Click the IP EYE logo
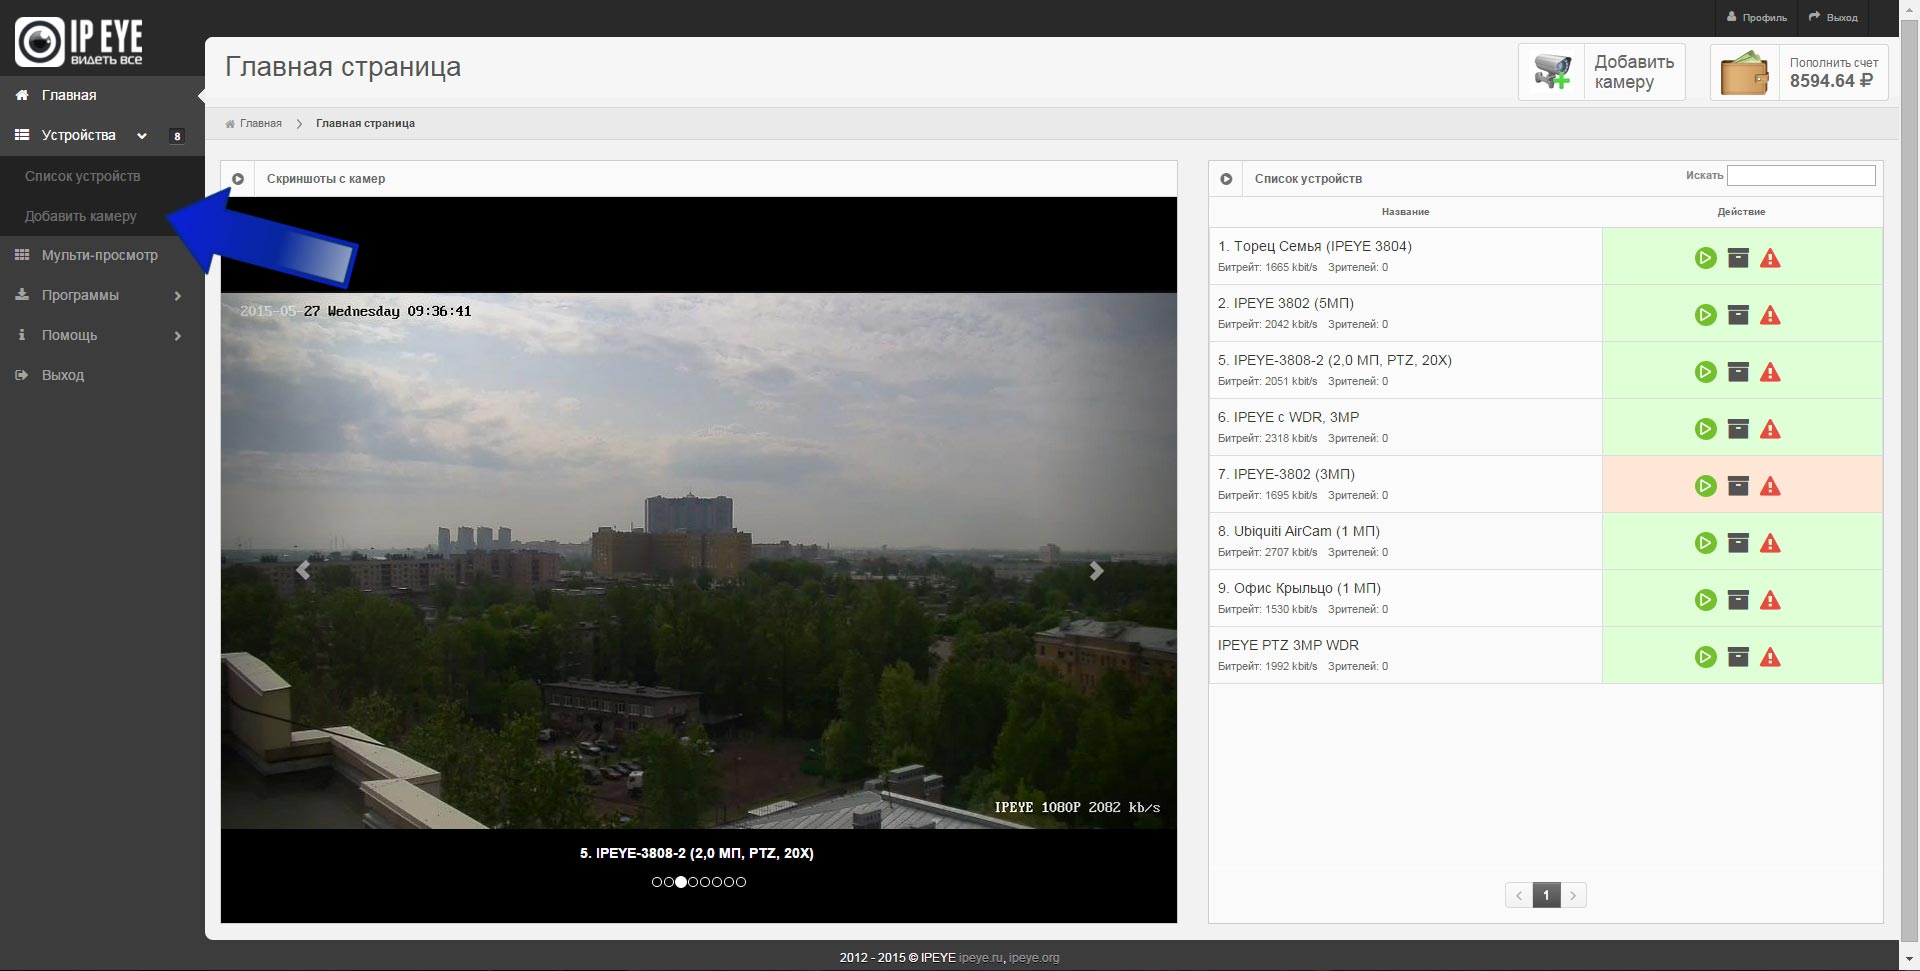The width and height of the screenshot is (1920, 971). 79,42
